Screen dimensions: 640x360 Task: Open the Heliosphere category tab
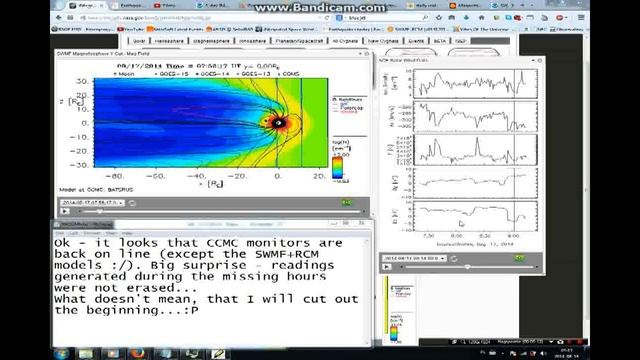coord(169,41)
